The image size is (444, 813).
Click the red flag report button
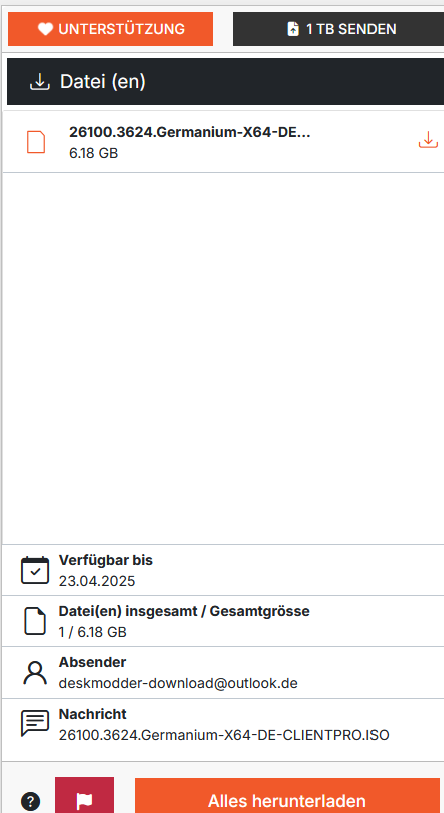click(84, 795)
